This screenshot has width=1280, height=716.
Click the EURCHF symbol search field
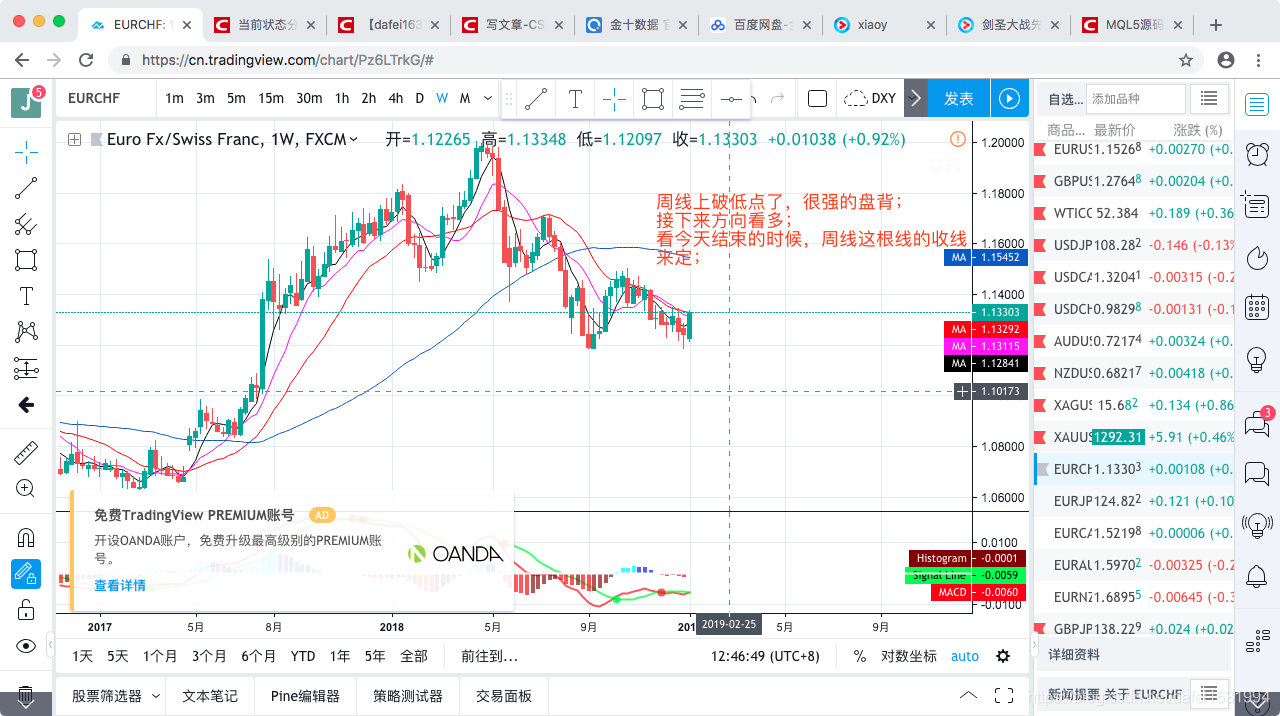coord(106,98)
